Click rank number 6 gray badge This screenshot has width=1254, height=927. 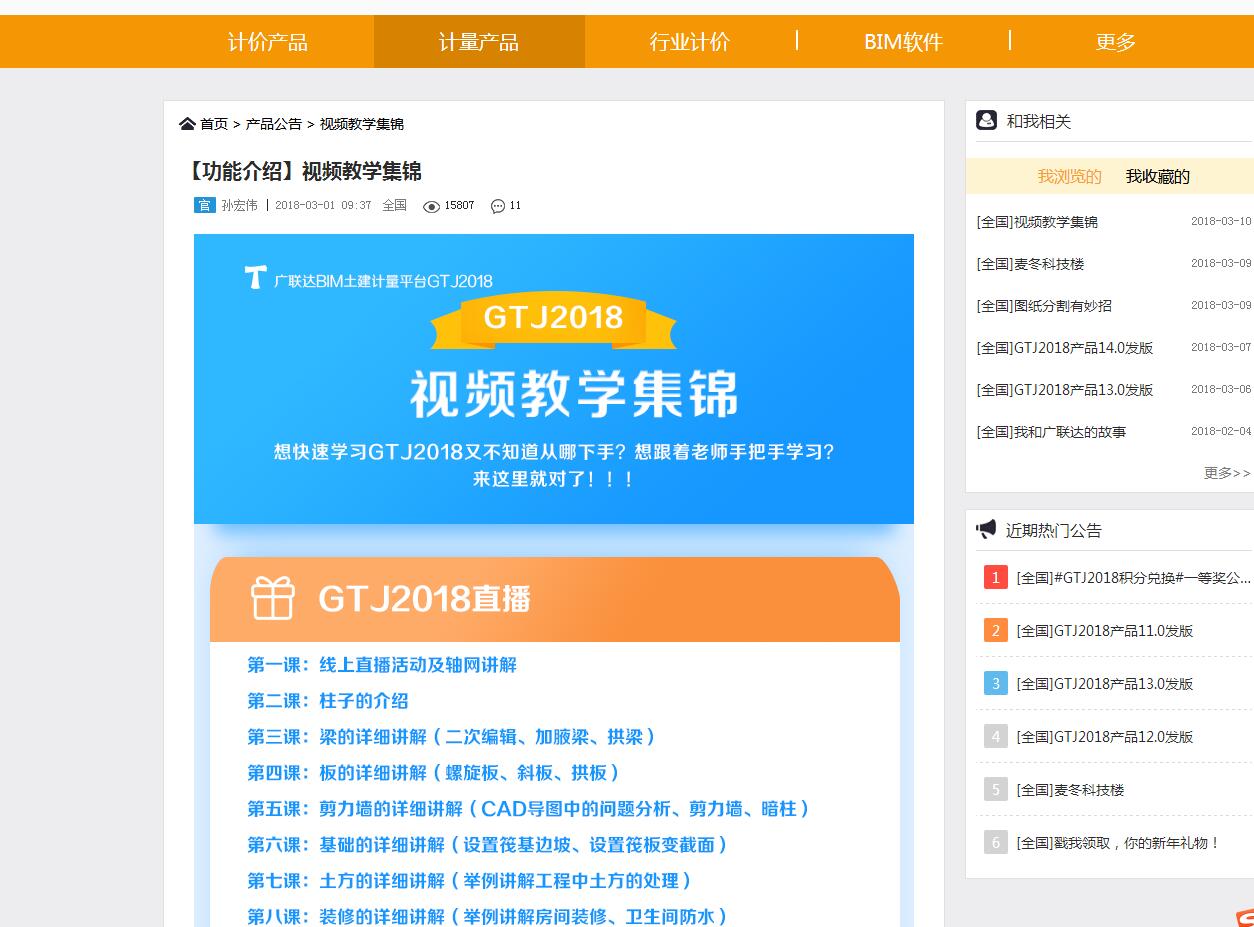[x=996, y=842]
